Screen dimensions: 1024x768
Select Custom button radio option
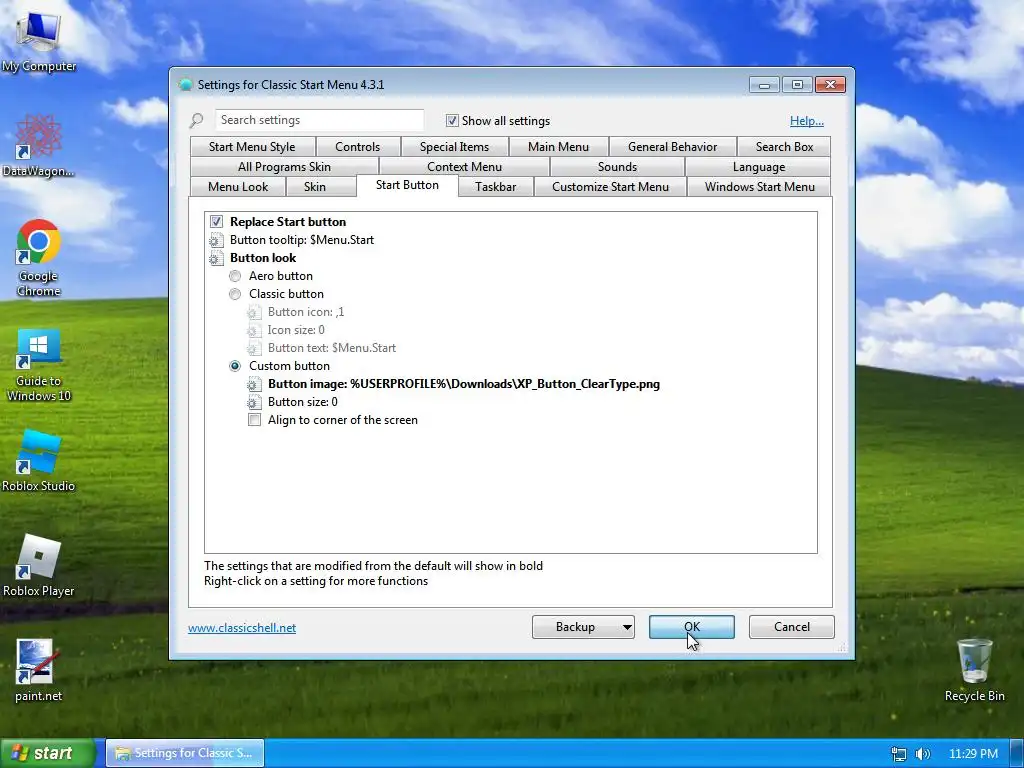235,366
